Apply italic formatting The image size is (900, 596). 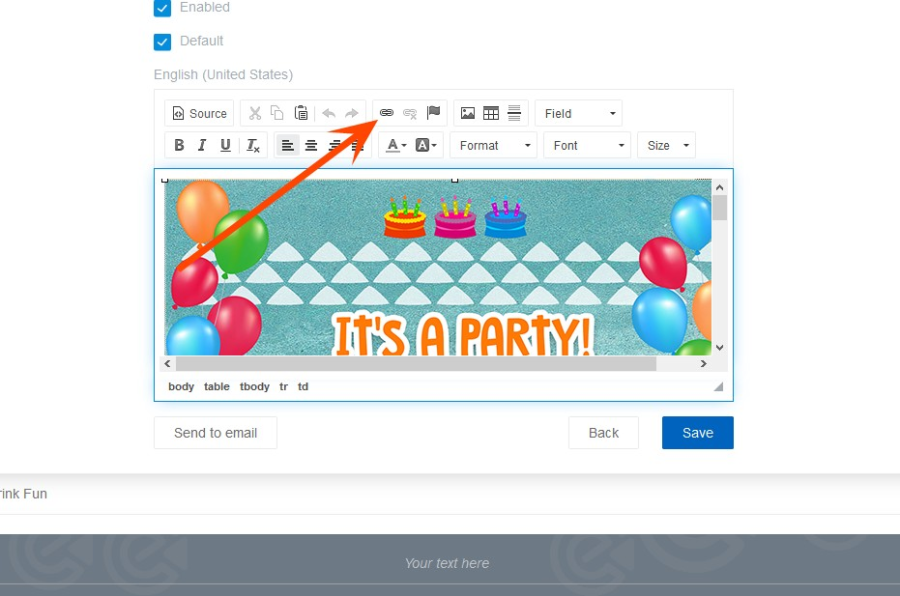point(202,145)
